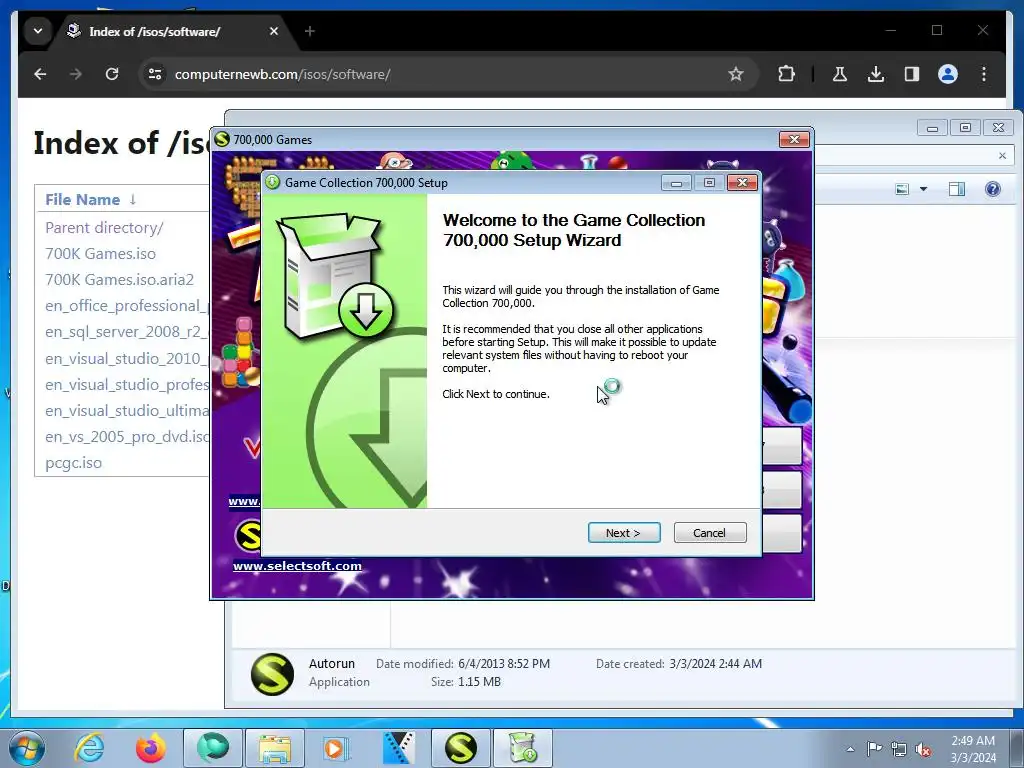
Task: Close the 700,000 Games window
Action: tap(794, 139)
